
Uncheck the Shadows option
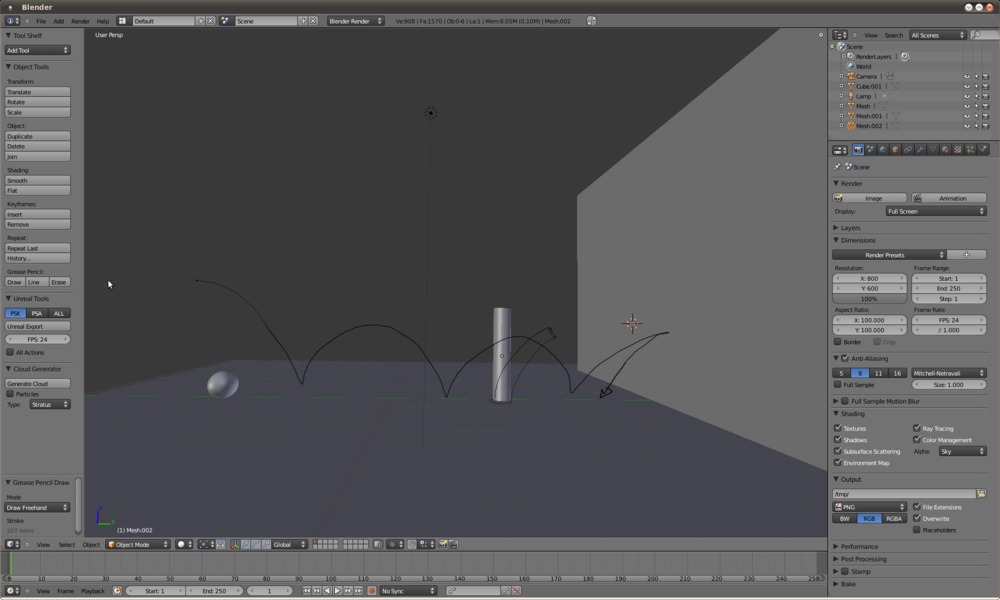point(837,440)
